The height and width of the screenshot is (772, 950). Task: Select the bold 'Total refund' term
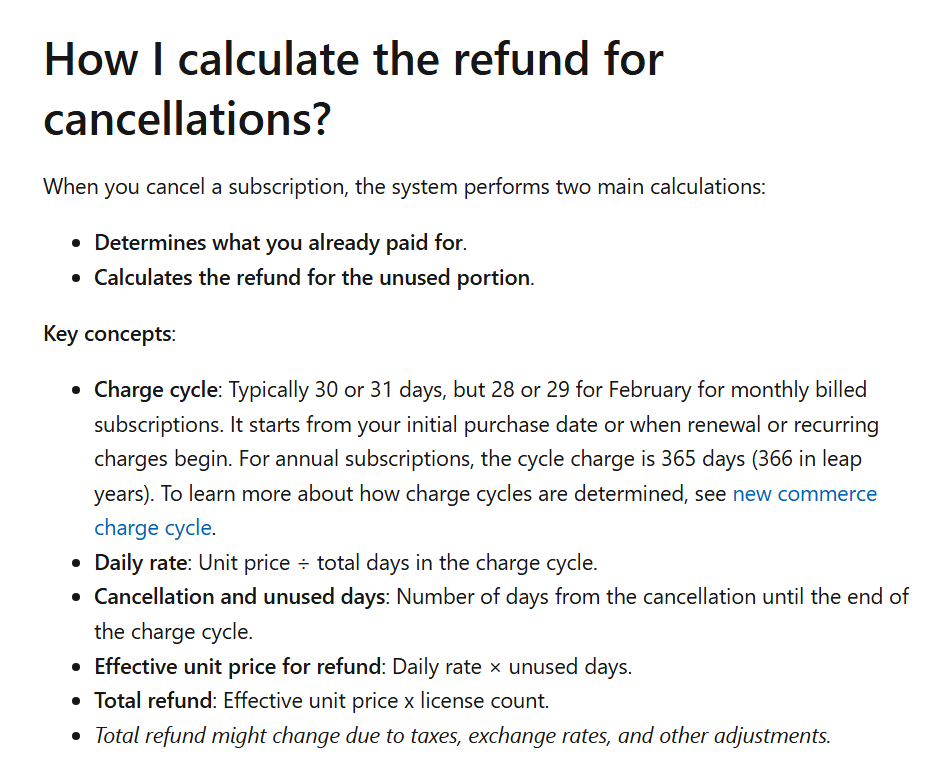point(153,701)
